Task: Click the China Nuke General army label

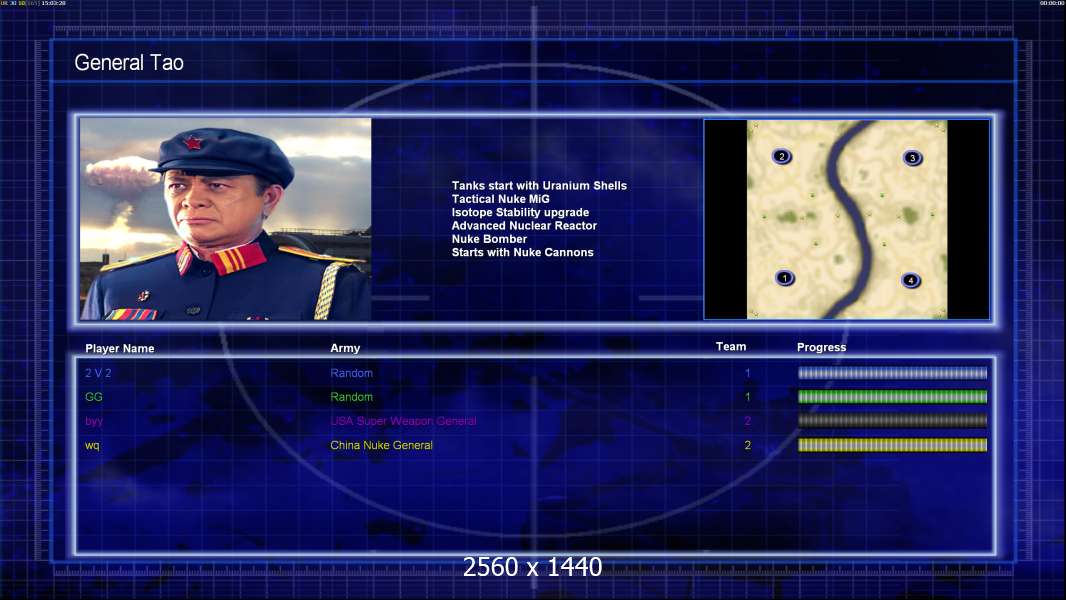Action: tap(381, 445)
